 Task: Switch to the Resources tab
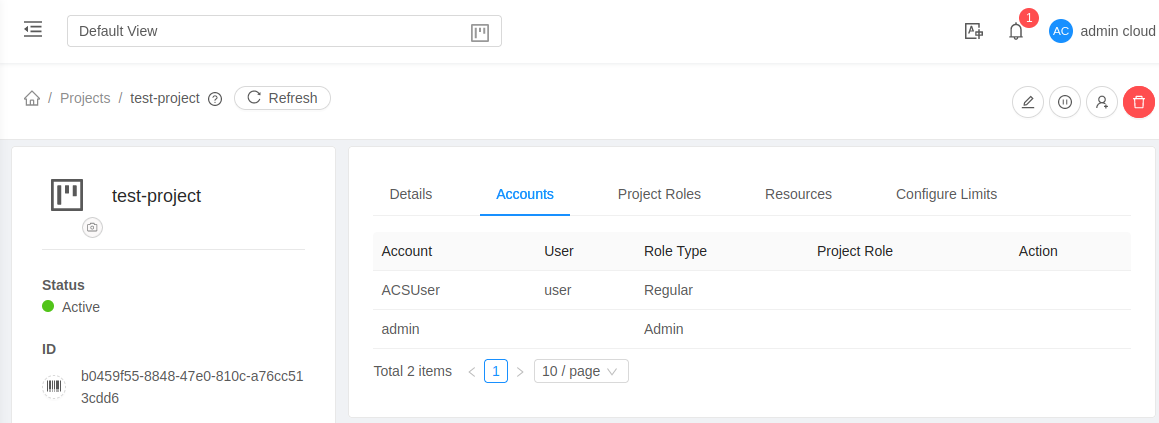point(798,194)
